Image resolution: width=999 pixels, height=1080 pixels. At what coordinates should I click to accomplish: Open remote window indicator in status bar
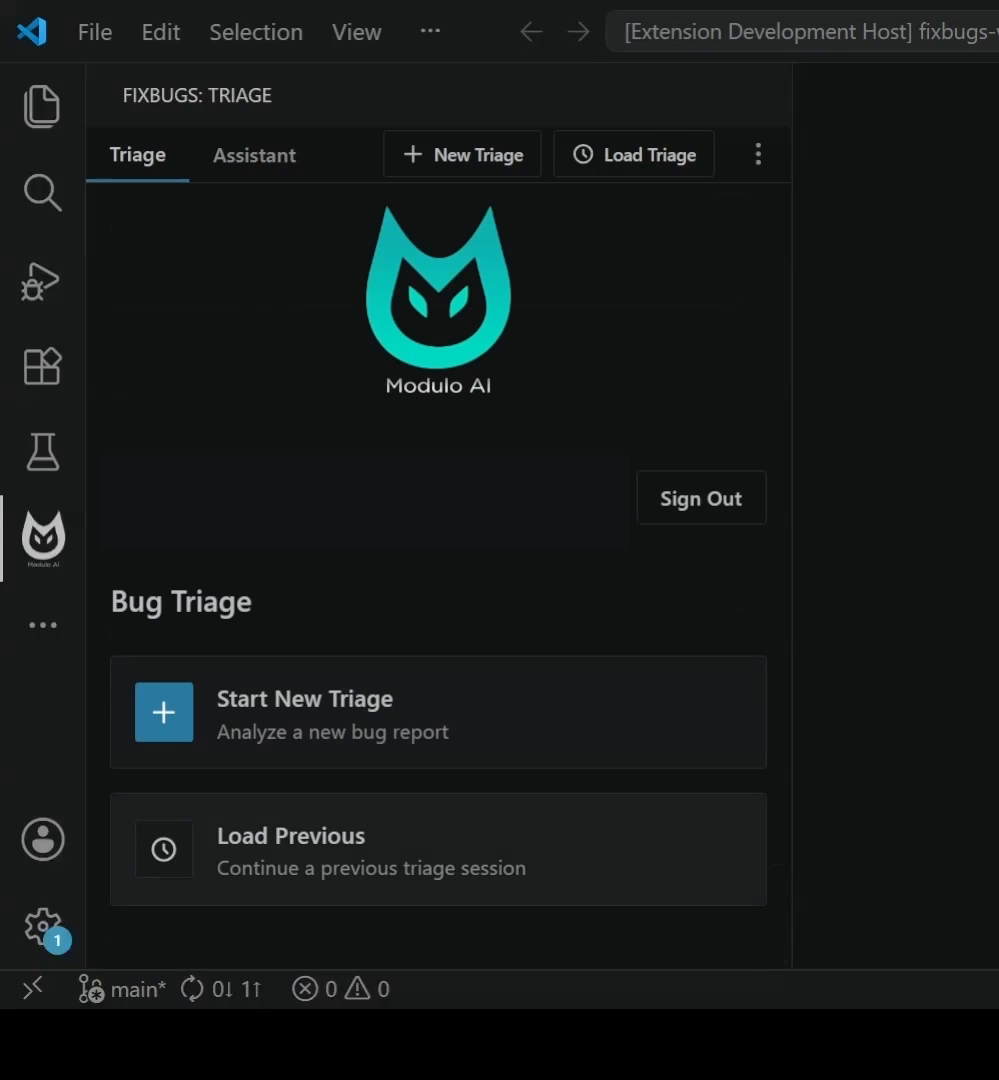tap(32, 989)
